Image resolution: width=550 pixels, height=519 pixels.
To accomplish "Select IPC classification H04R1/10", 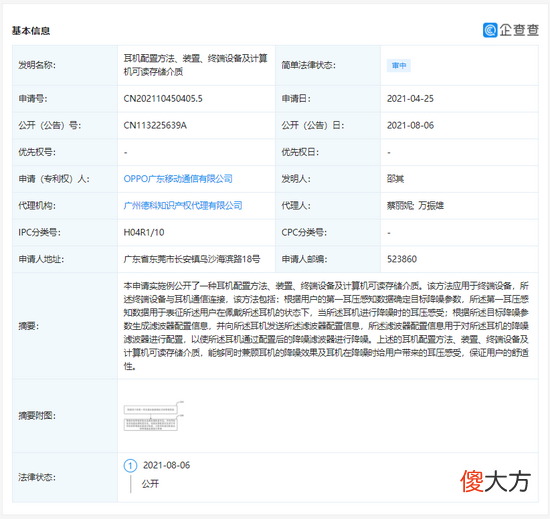I will tap(144, 232).
